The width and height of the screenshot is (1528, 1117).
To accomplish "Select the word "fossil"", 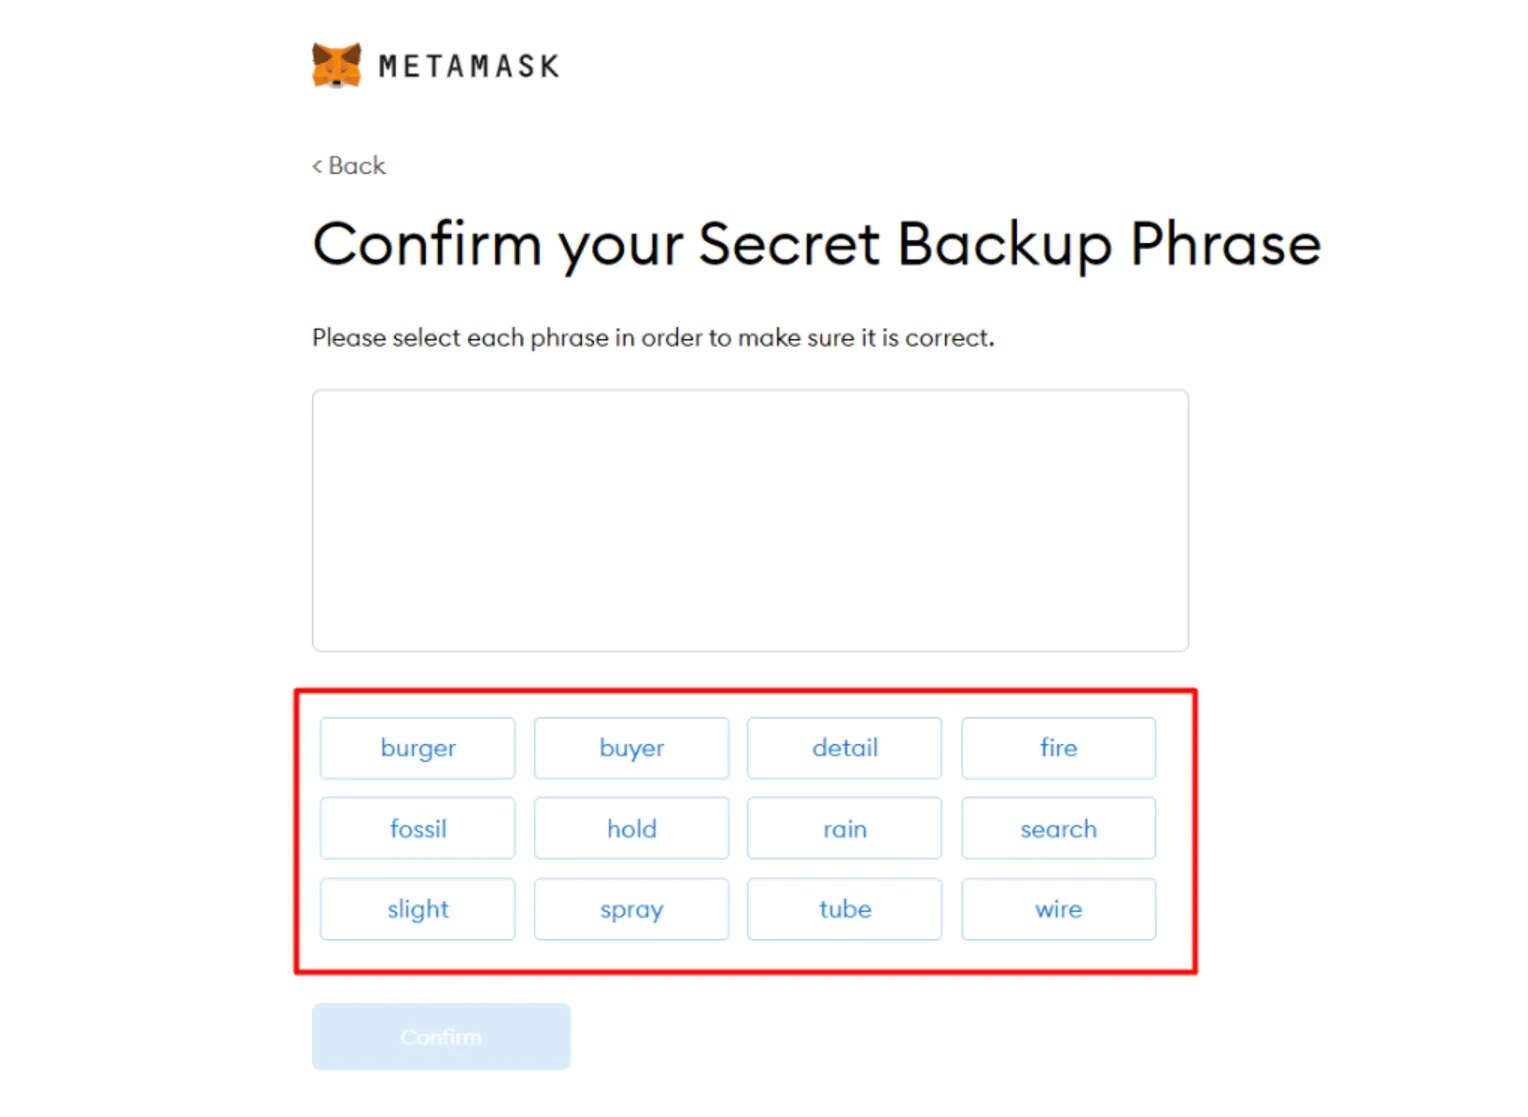I will coord(417,828).
